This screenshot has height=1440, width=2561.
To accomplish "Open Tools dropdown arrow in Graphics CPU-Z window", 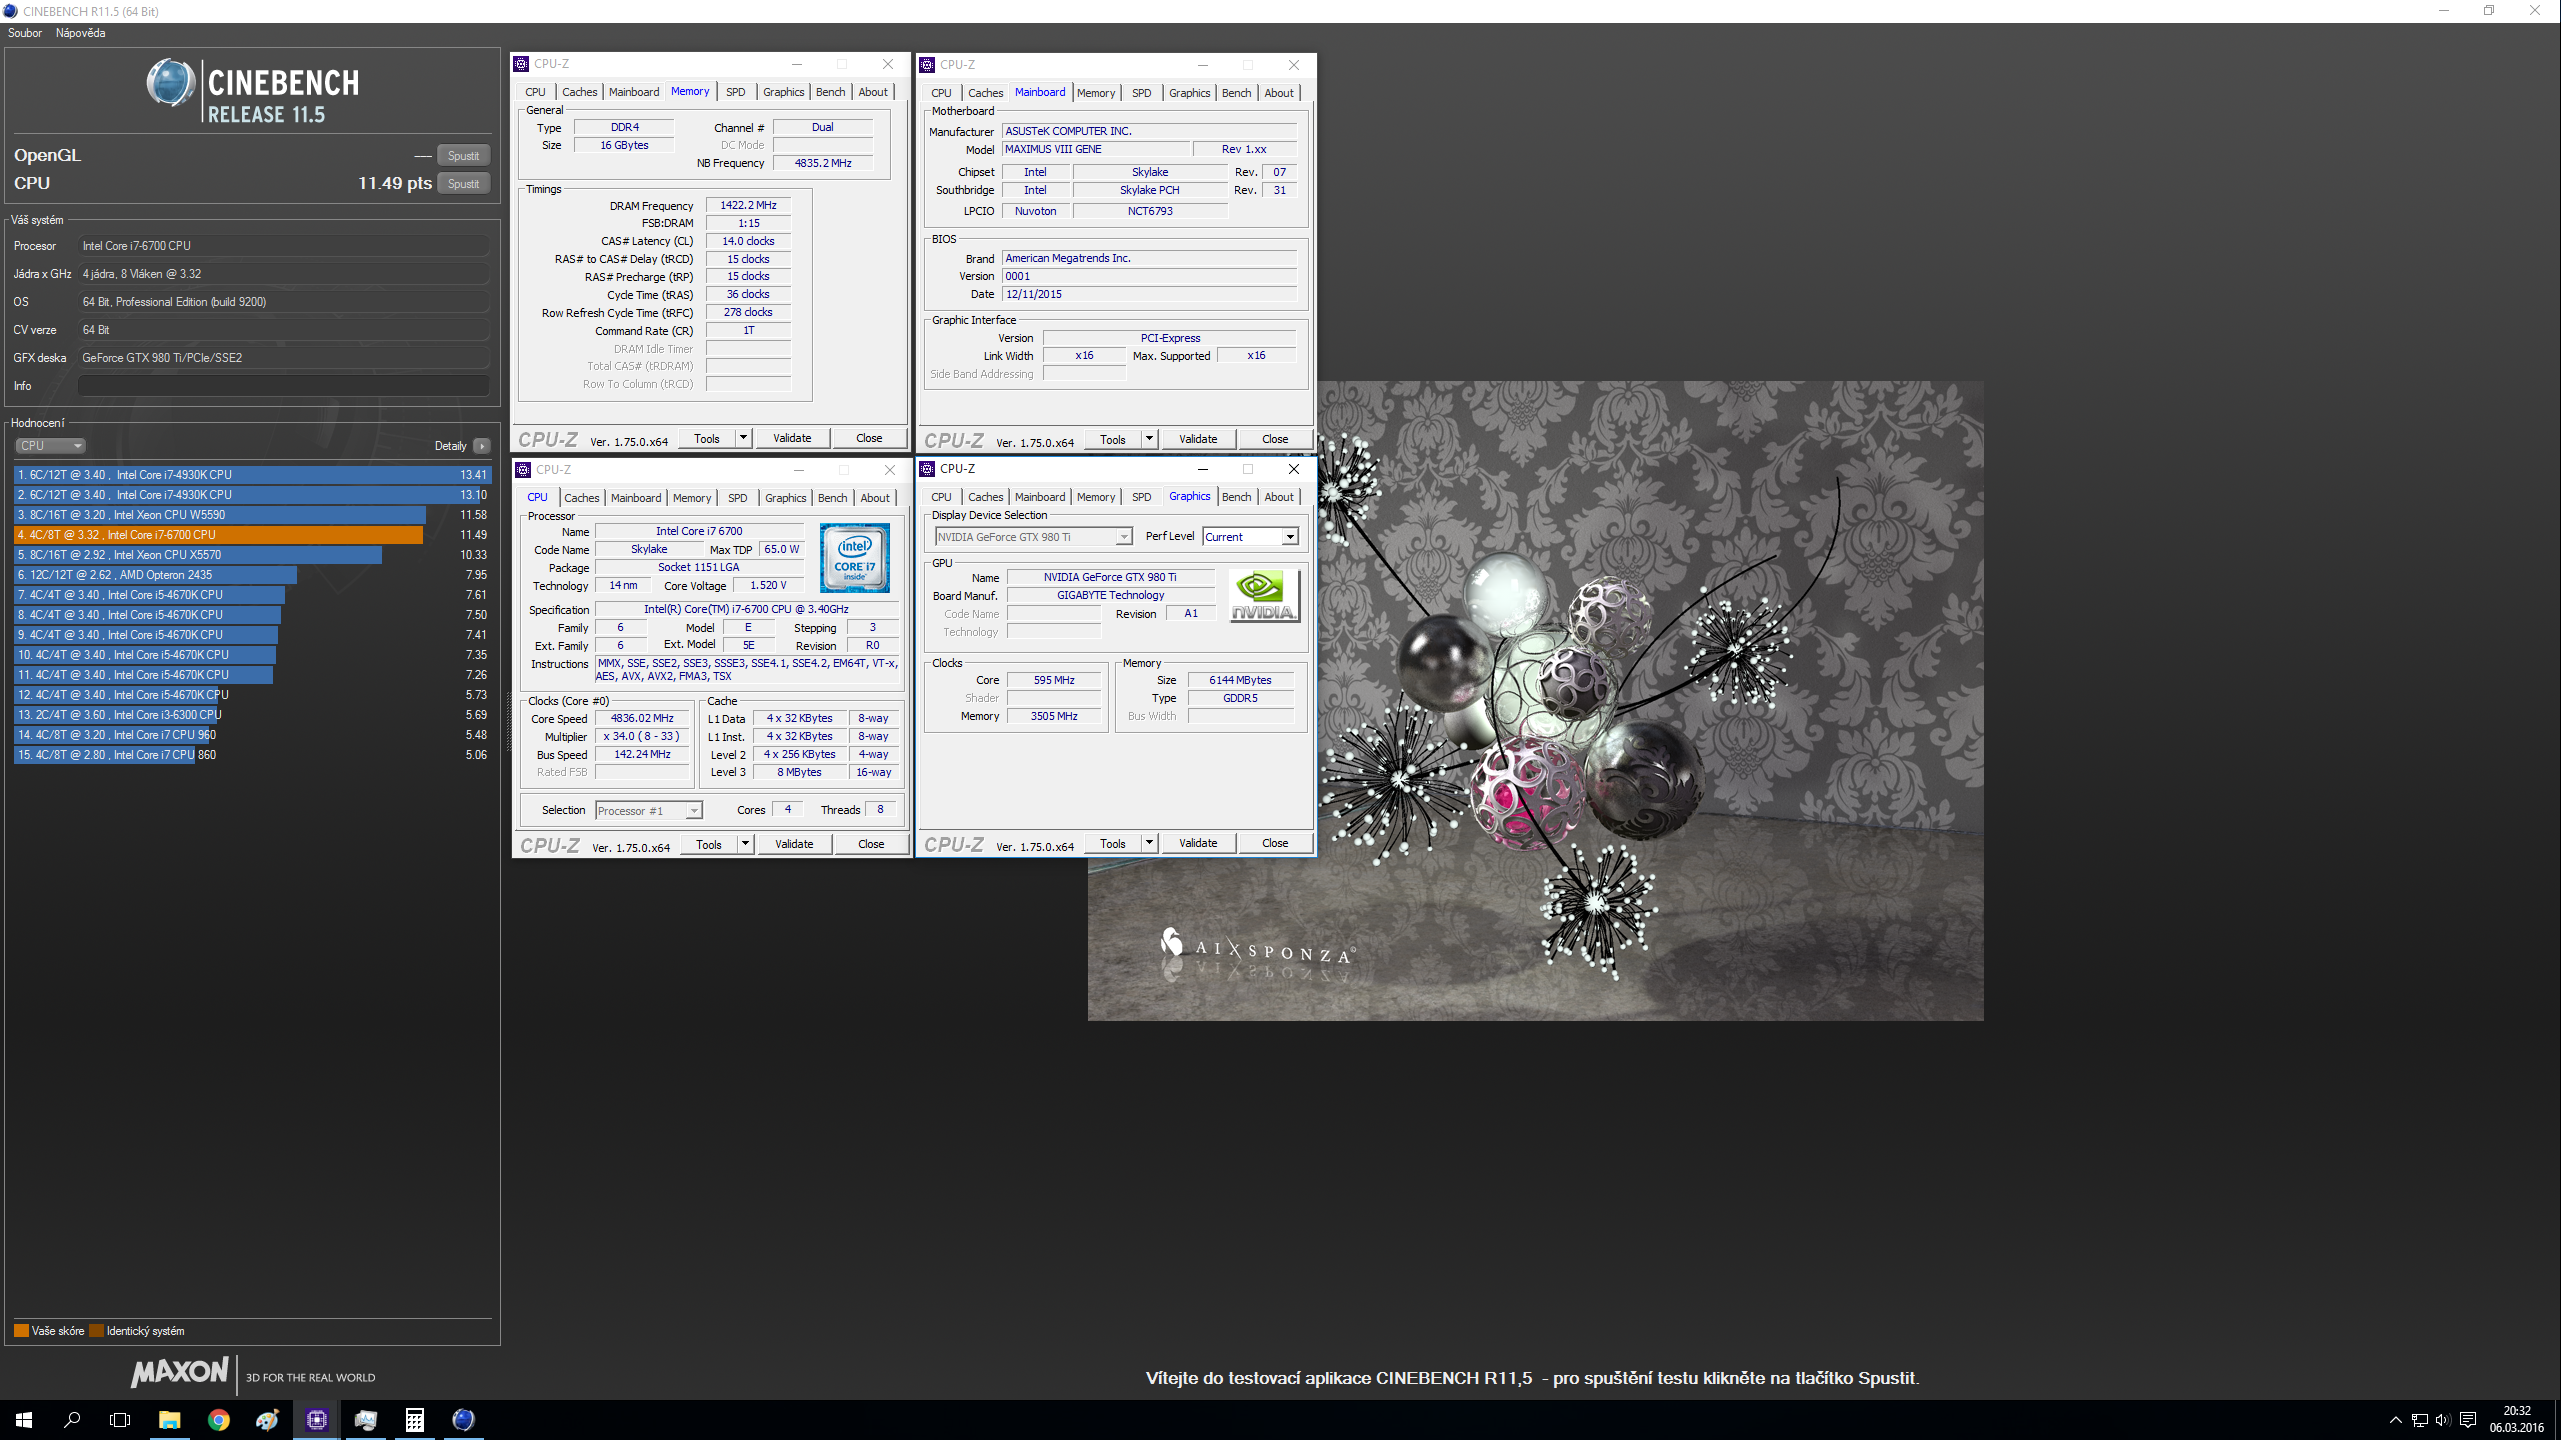I will [1149, 843].
